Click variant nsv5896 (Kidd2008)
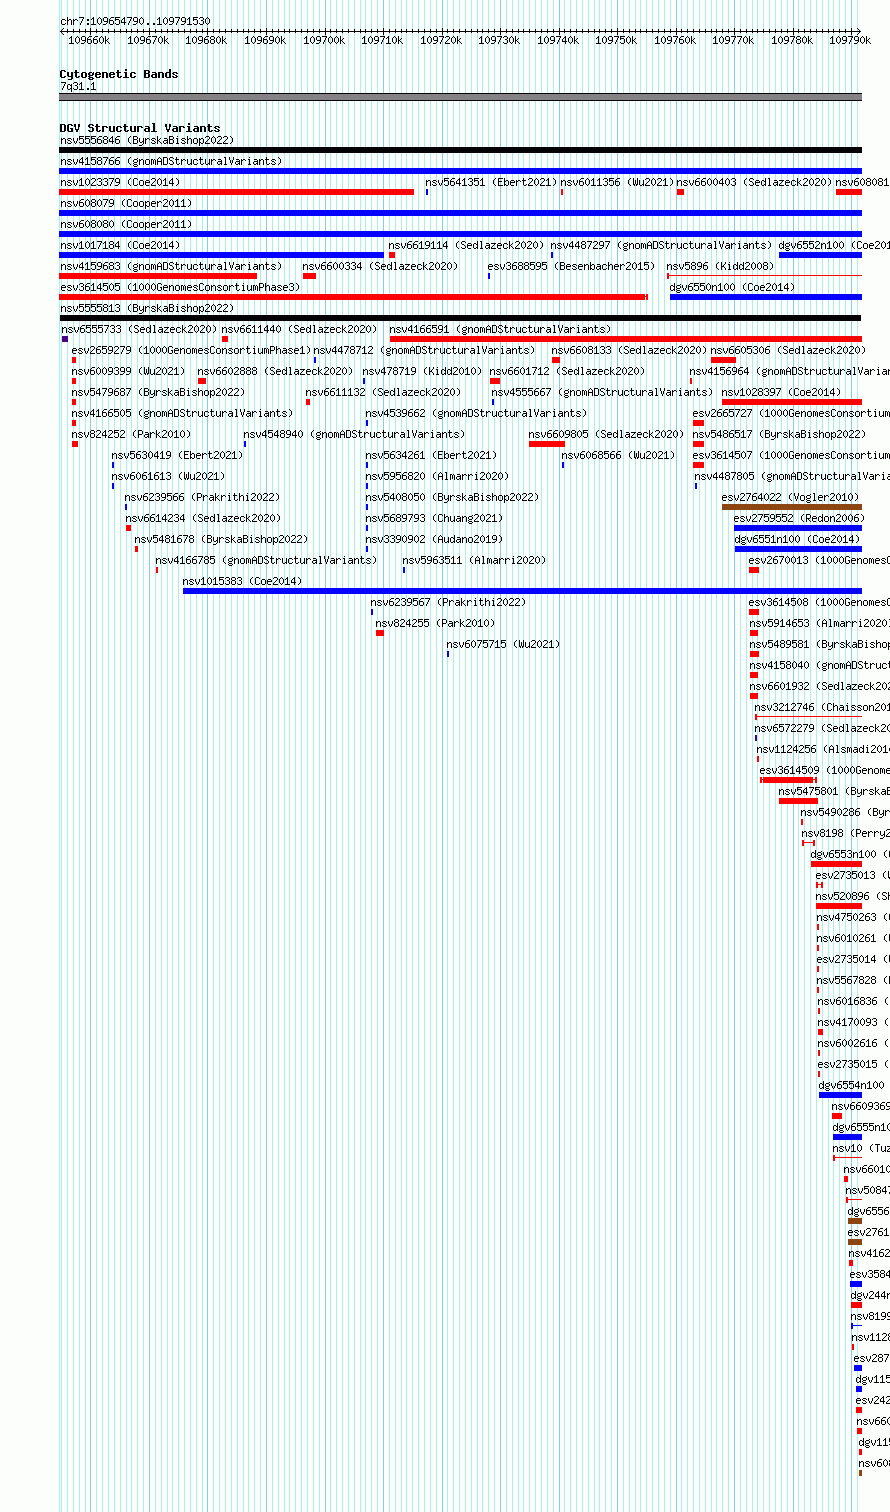The width and height of the screenshot is (890, 1512). pos(720,266)
